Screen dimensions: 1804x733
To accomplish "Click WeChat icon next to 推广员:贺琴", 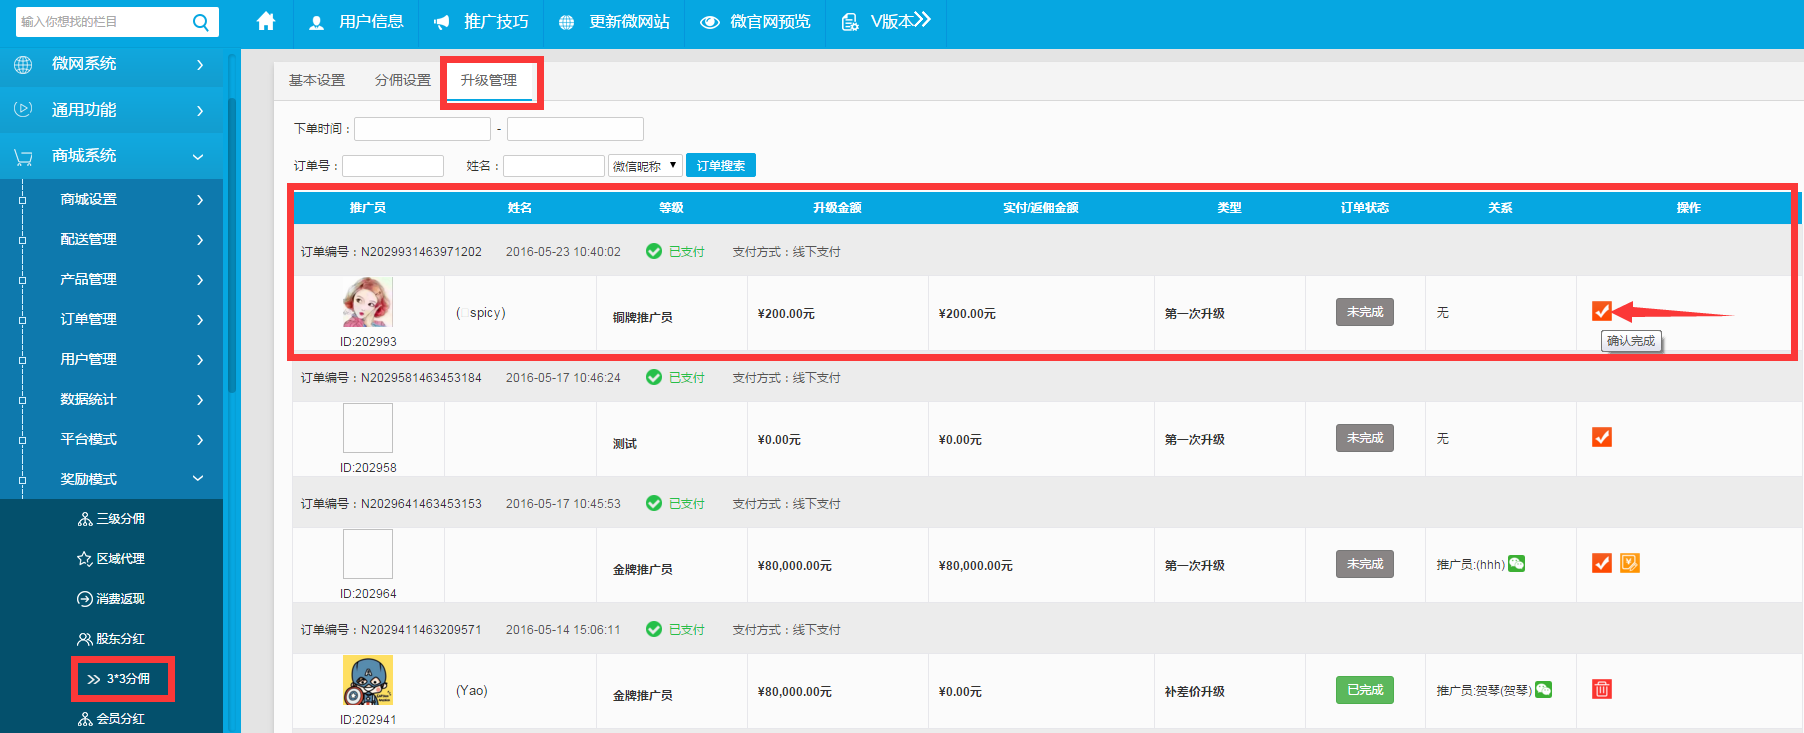I will tap(1544, 690).
